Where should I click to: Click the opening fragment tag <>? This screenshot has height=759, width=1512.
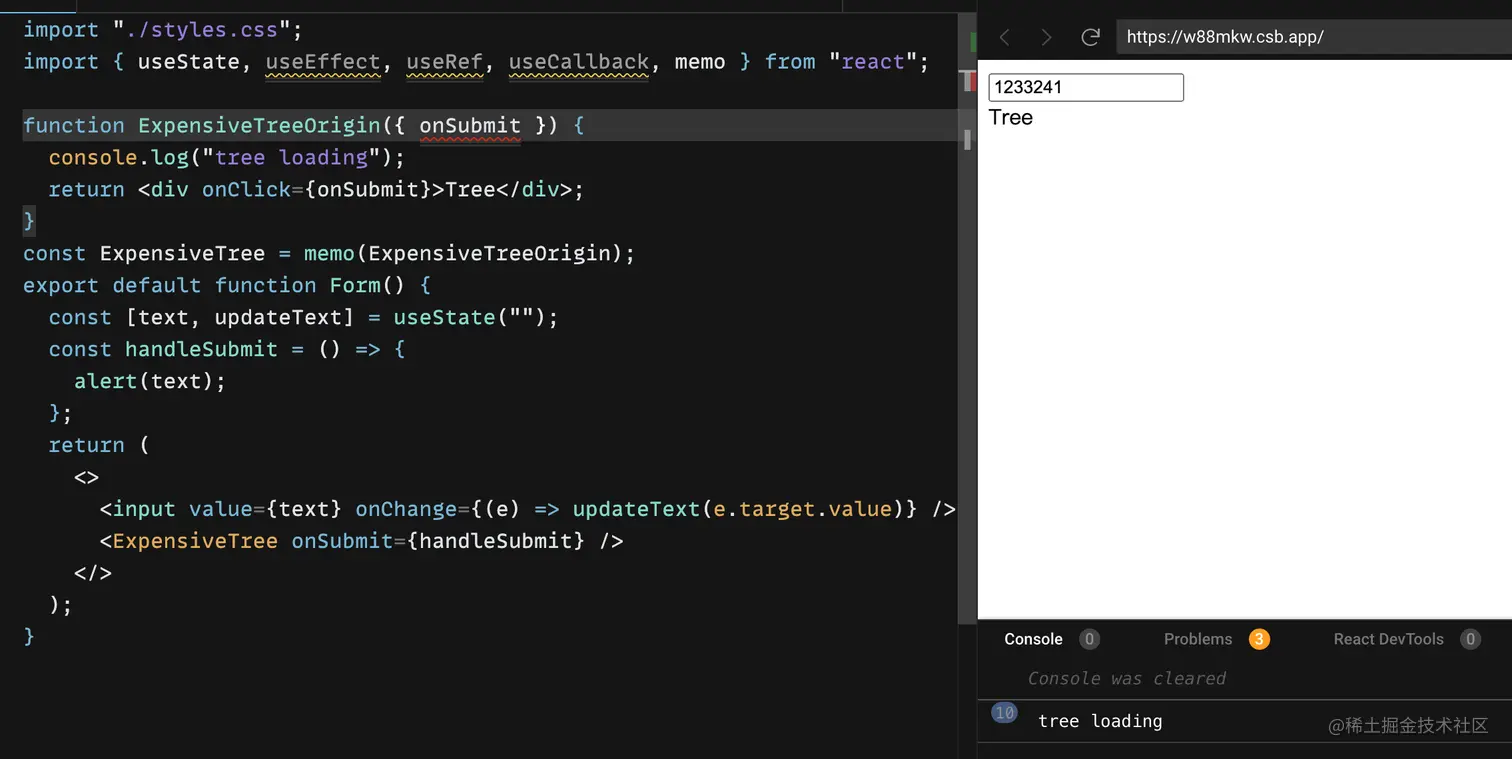(x=87, y=478)
